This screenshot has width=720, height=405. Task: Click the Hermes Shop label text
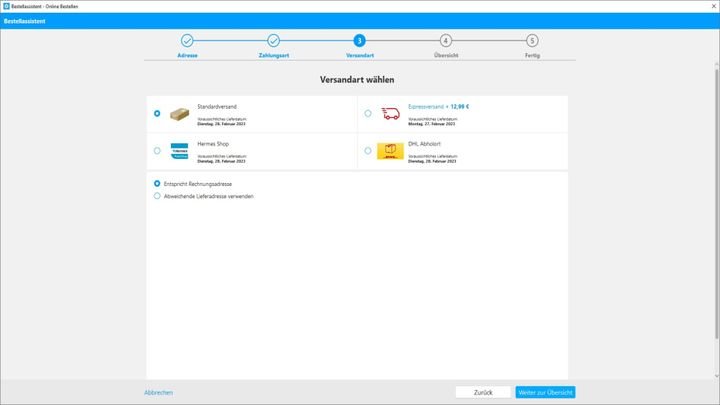213,144
